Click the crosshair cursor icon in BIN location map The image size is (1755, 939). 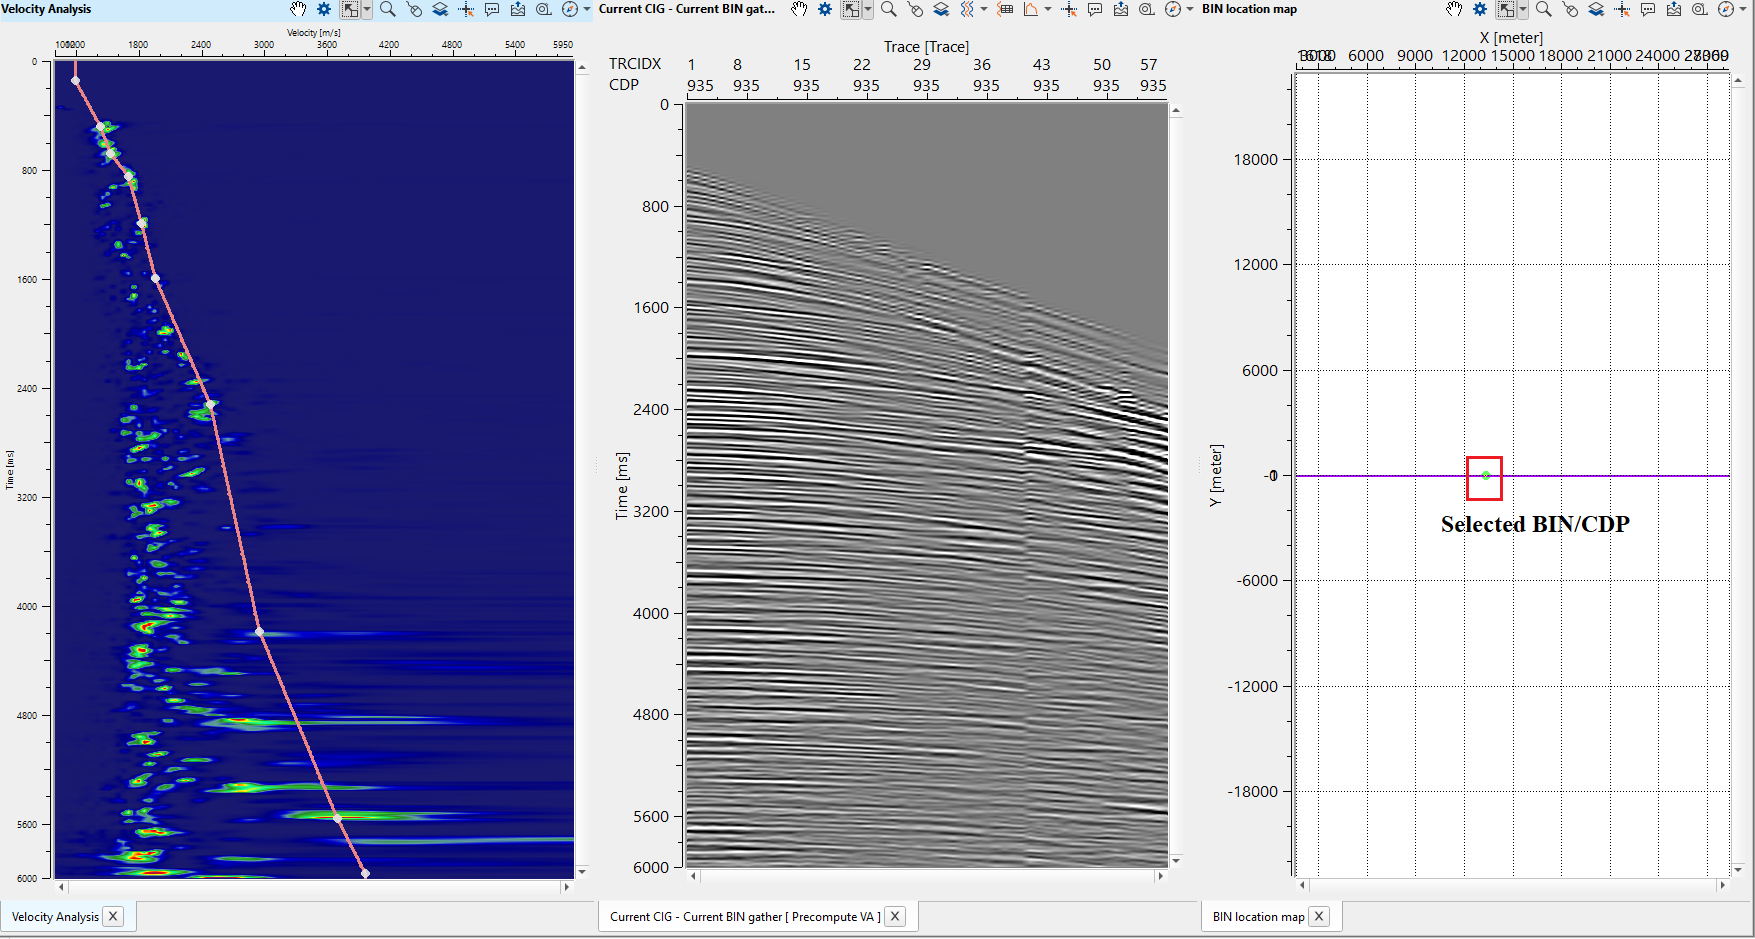pos(1622,9)
